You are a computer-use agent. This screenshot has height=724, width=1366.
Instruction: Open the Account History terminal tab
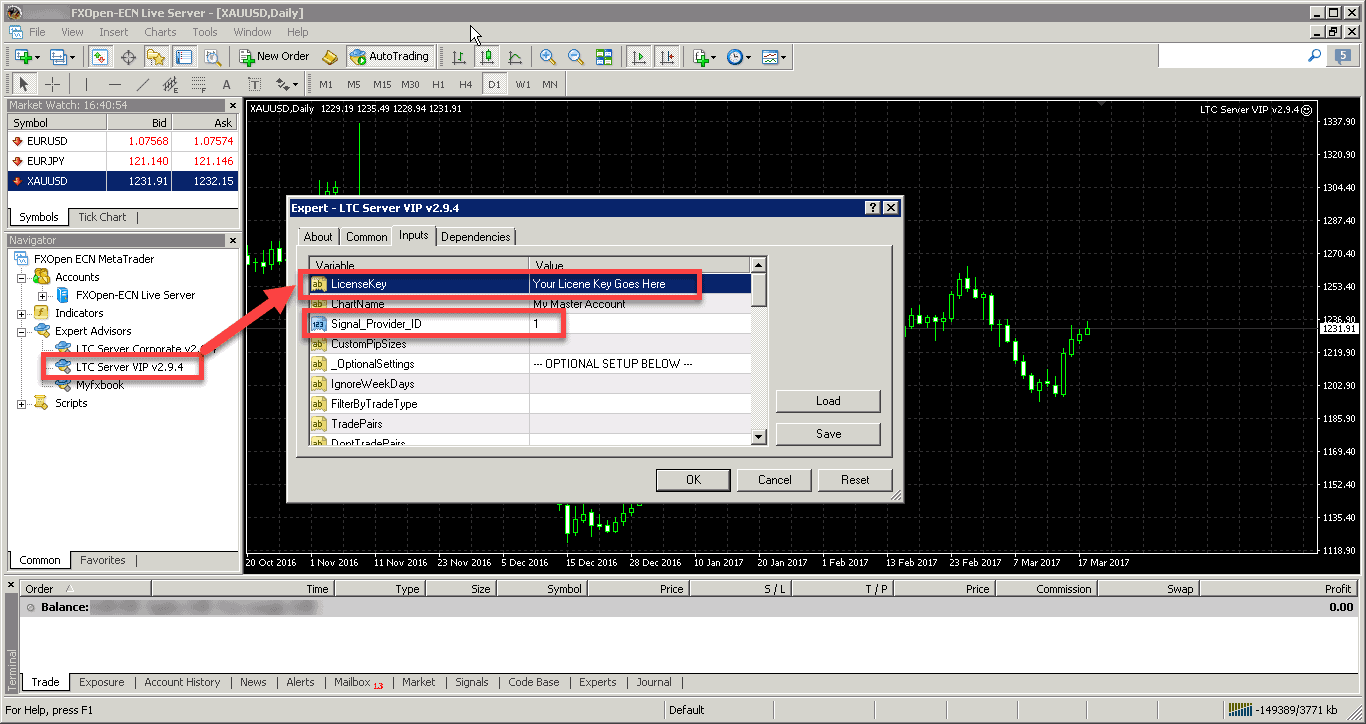pos(182,682)
